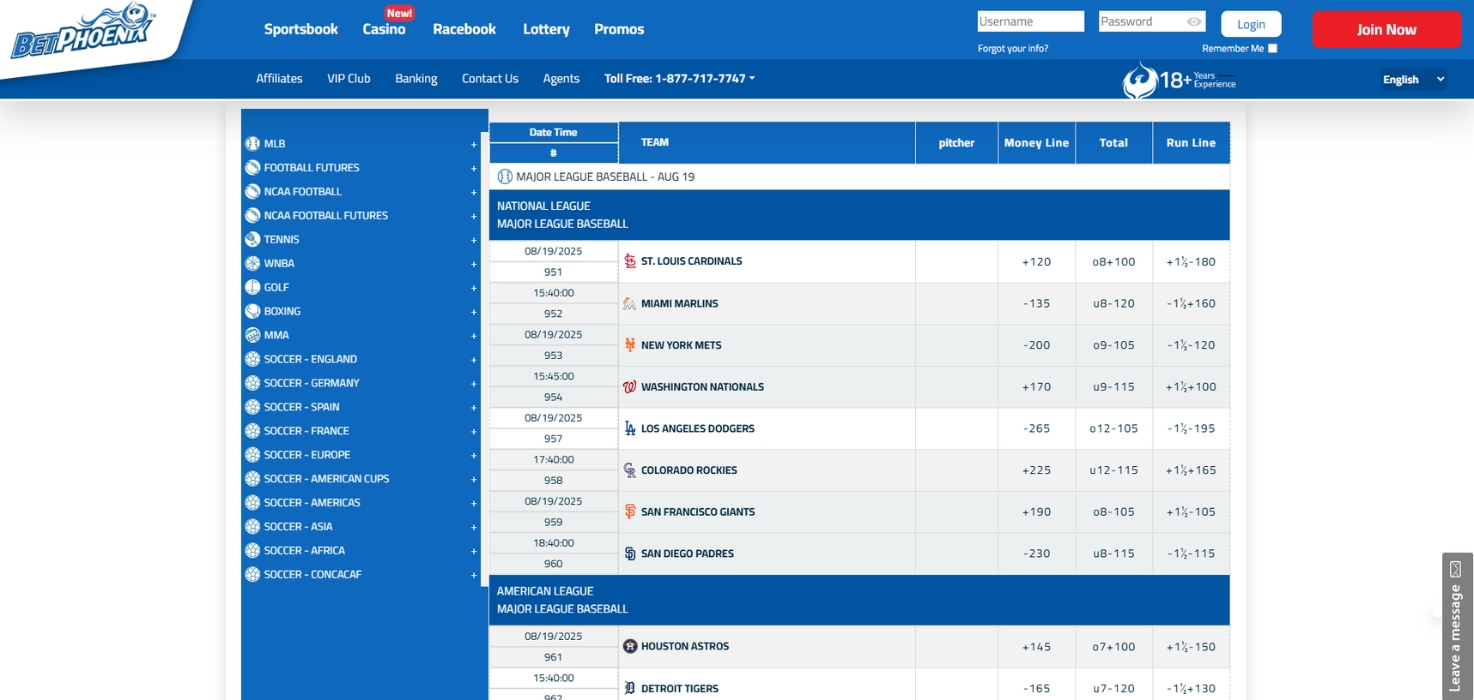Open the Racebook menu item
Viewport: 1474px width, 700px height.
tap(464, 29)
